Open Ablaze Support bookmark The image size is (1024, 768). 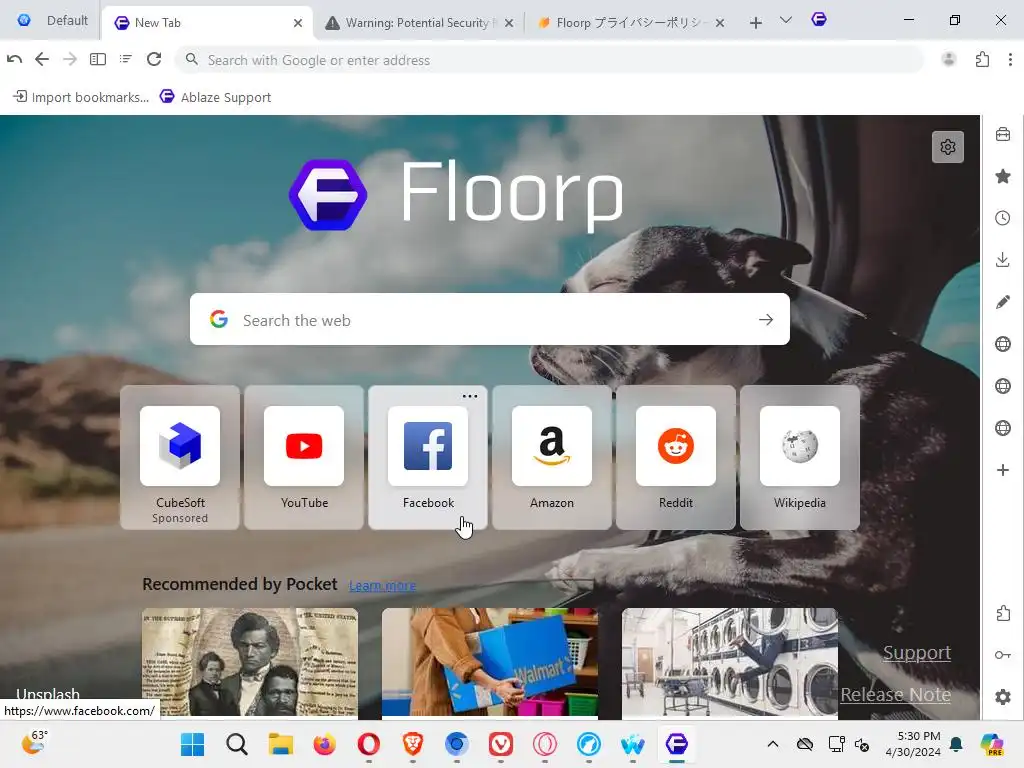pyautogui.click(x=216, y=97)
